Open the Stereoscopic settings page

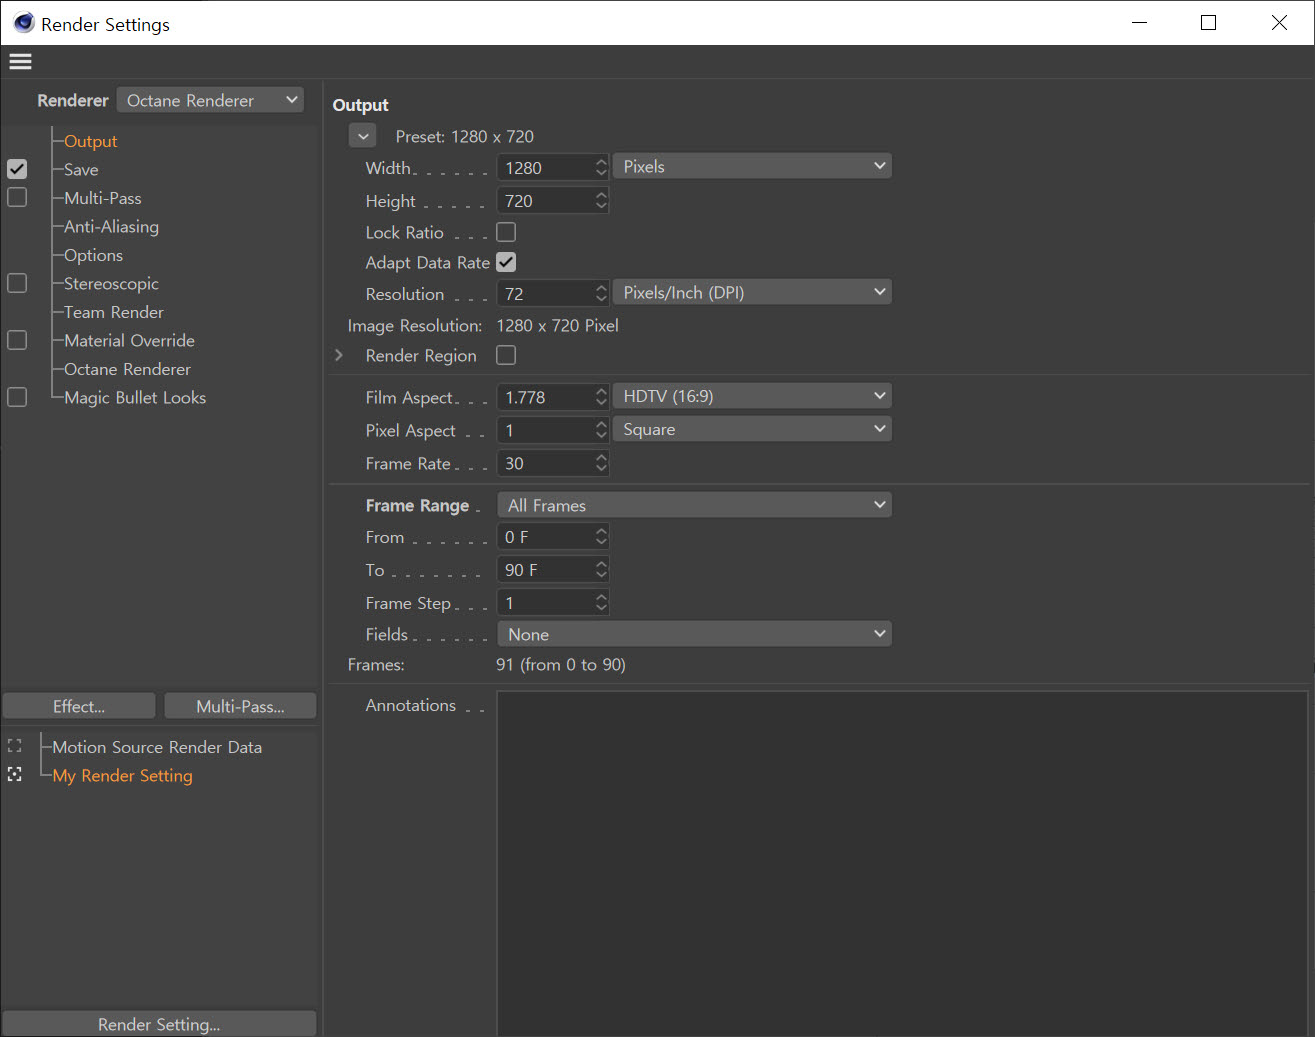point(112,283)
